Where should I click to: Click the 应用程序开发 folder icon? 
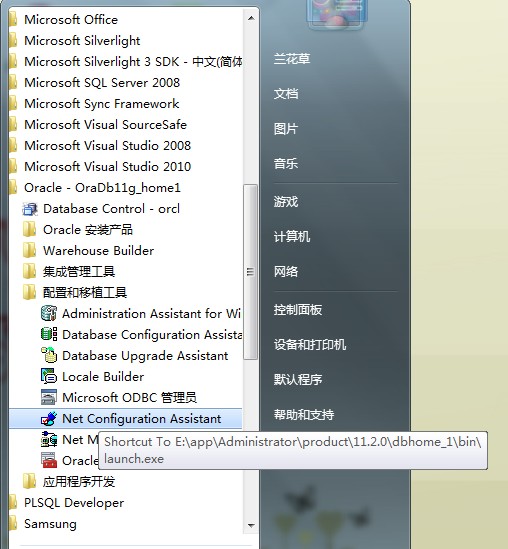click(29, 481)
